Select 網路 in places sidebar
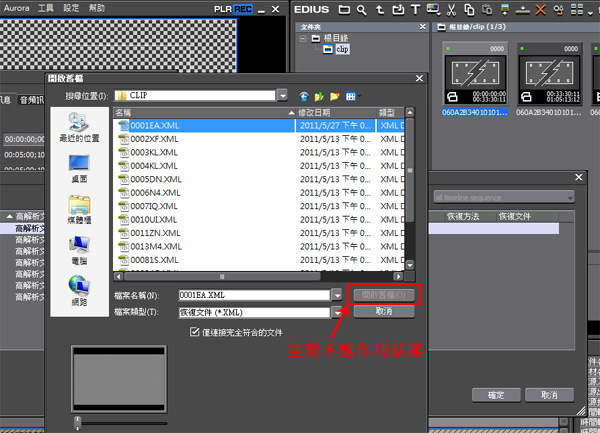The height and width of the screenshot is (433, 600). 79,291
